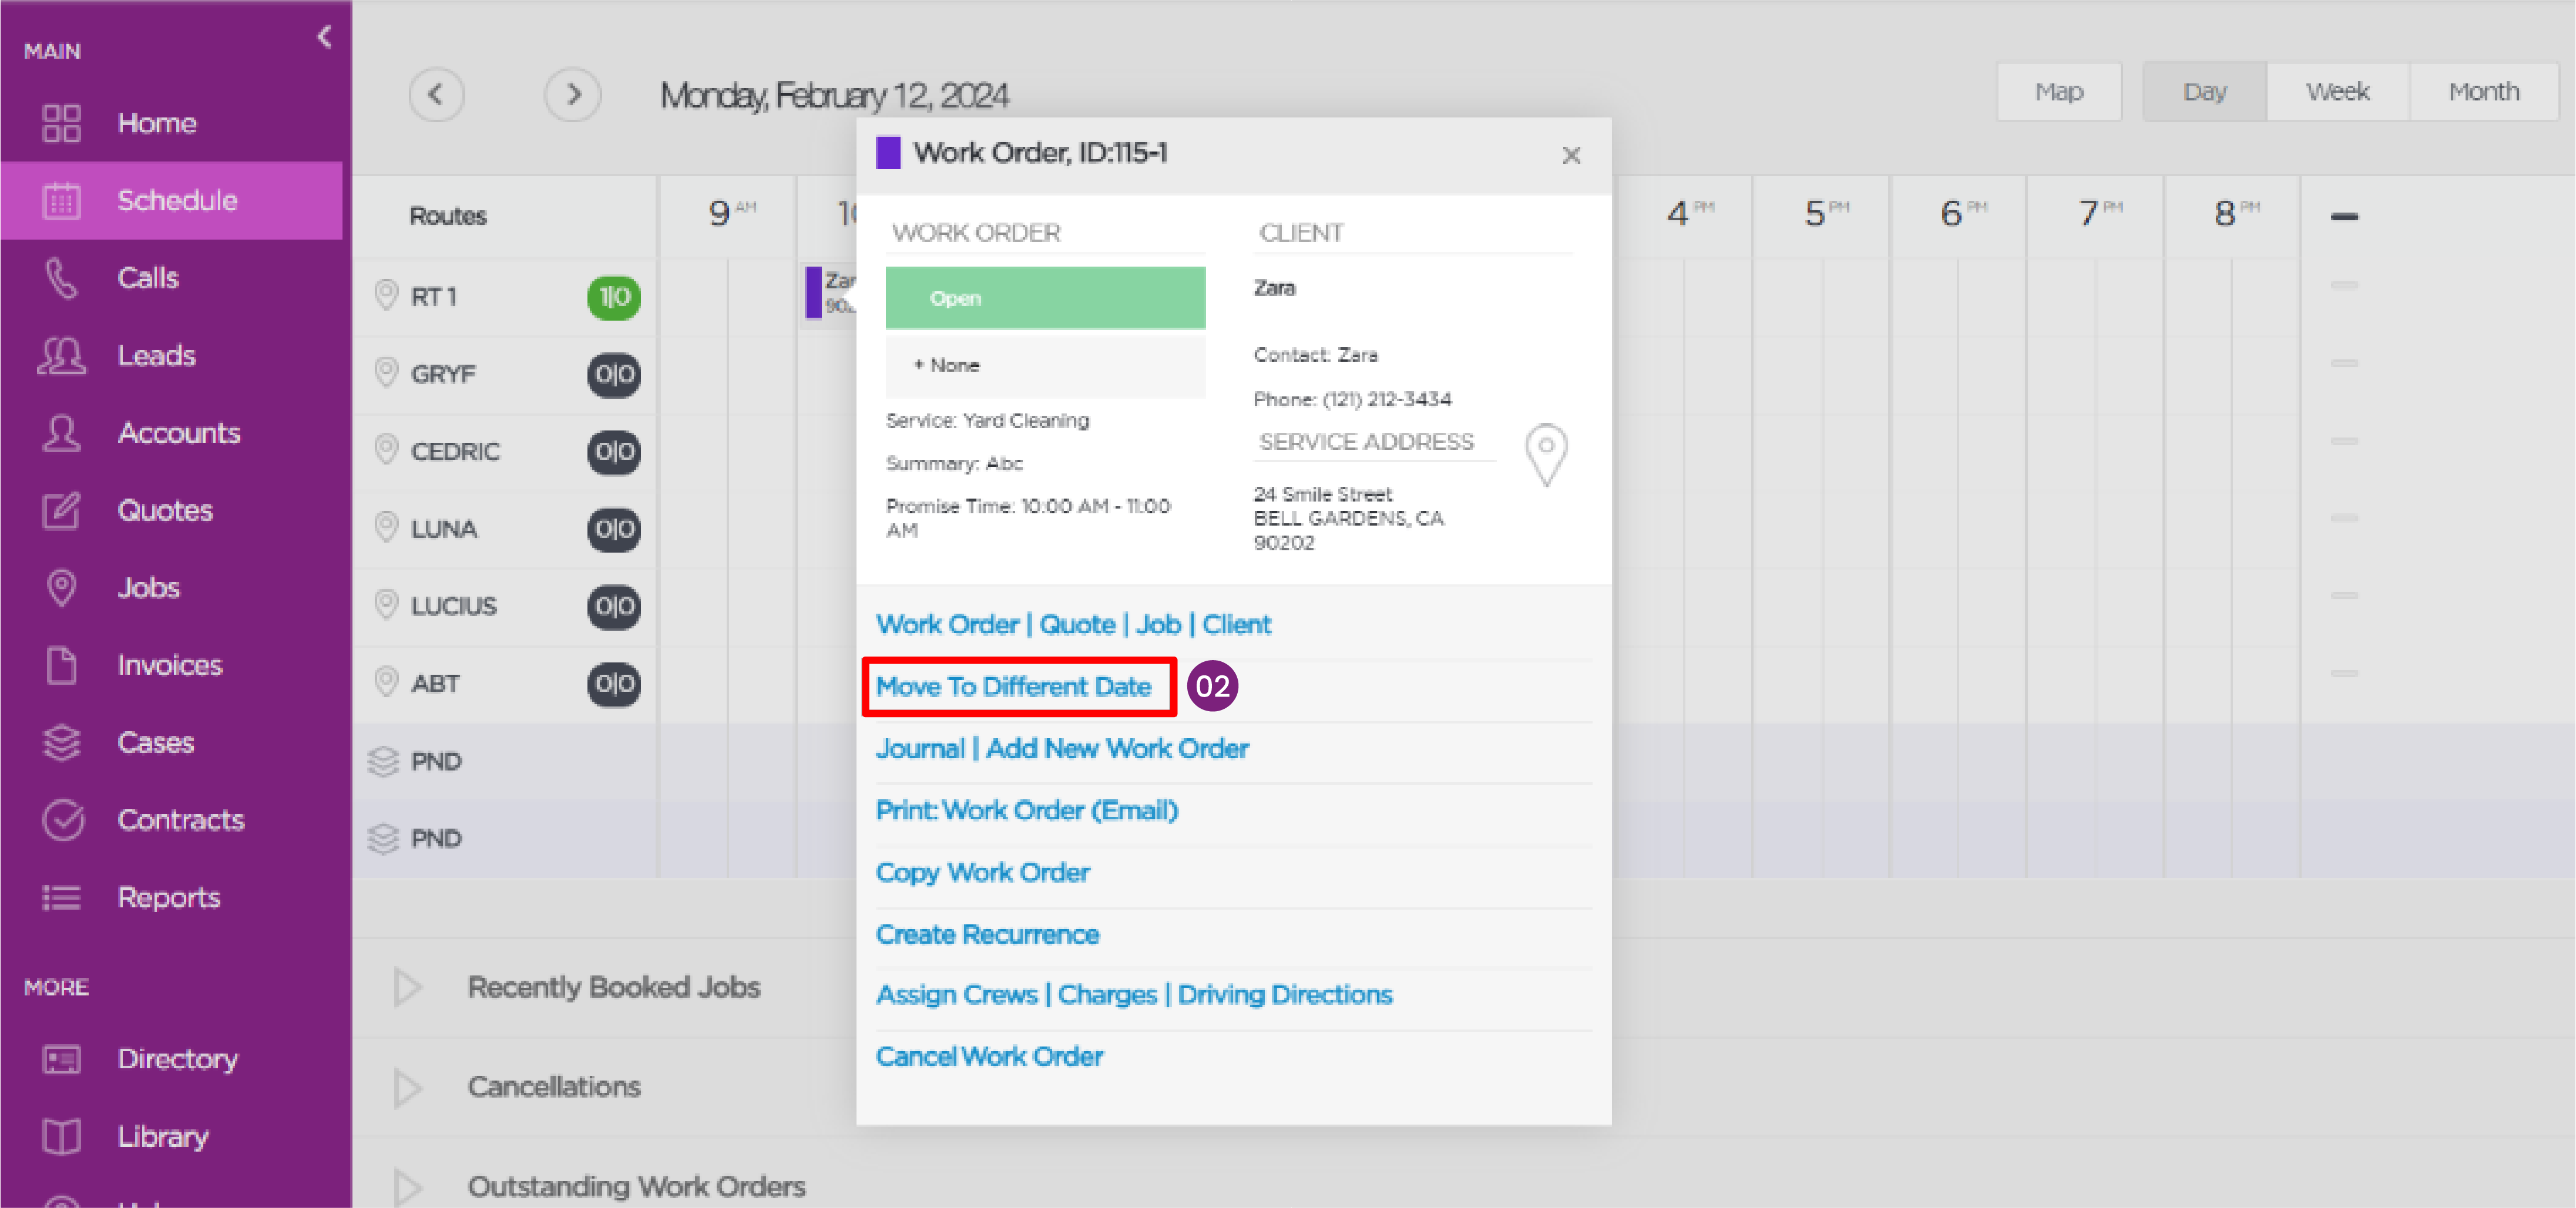The height and width of the screenshot is (1208, 2576).
Task: Click the RT 1 route pin icon
Action: pos(386,296)
